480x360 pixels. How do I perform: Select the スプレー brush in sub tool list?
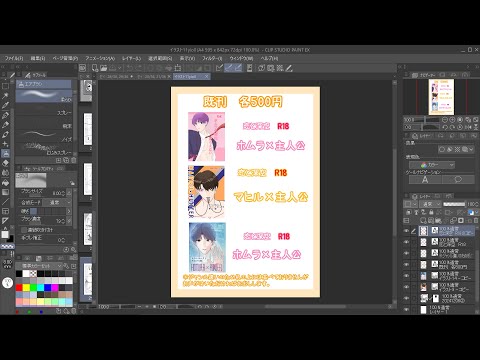point(44,109)
